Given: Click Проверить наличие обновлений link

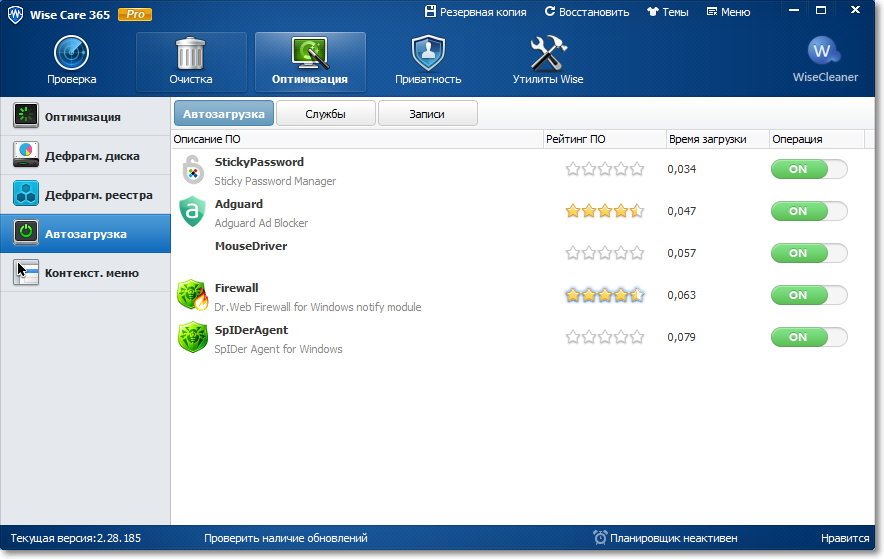Looking at the screenshot, I should (x=285, y=538).
